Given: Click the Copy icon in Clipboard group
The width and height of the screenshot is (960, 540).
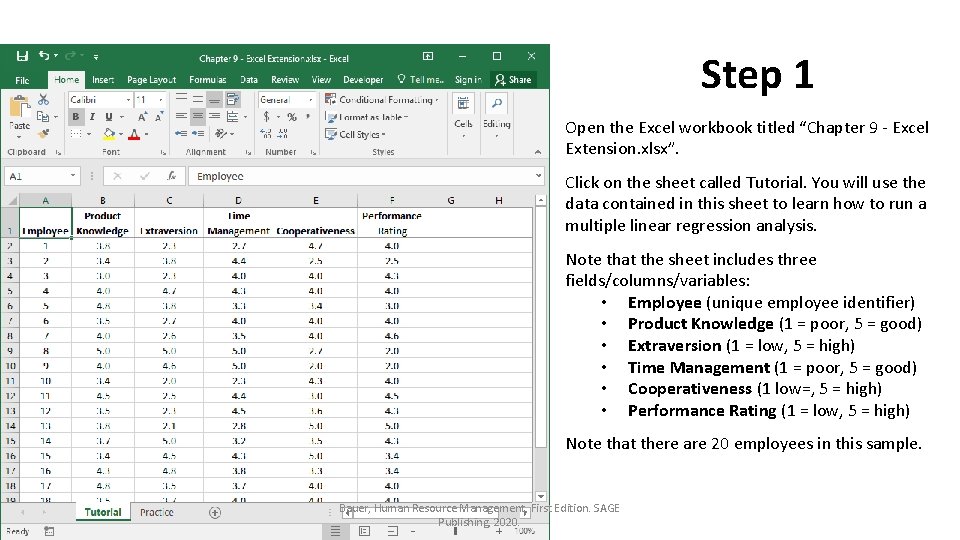Looking at the screenshot, I should point(43,116).
